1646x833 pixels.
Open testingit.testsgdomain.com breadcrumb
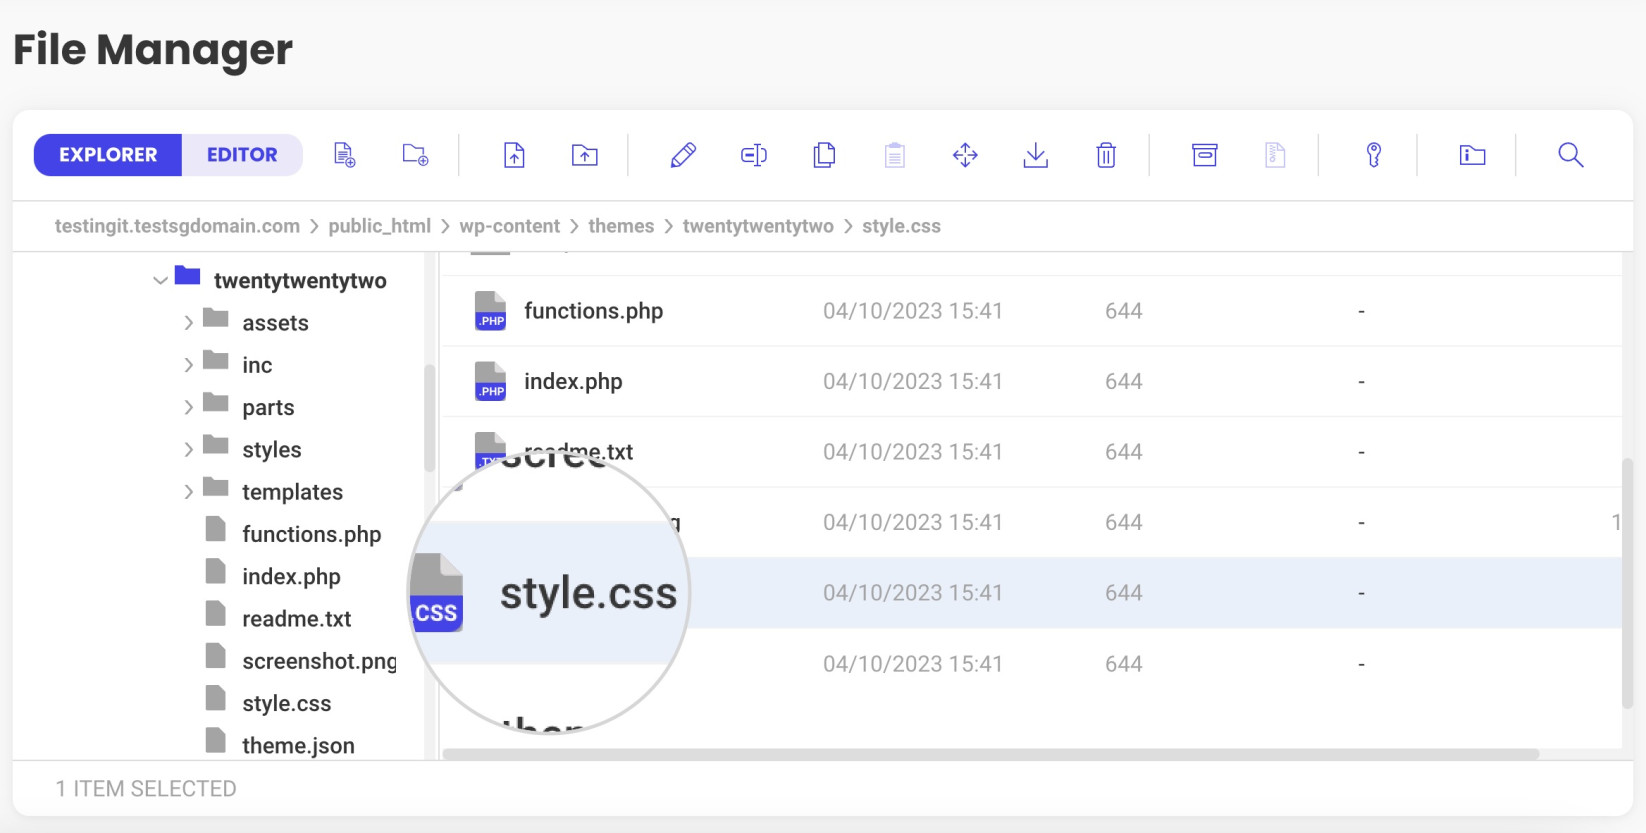coord(177,226)
